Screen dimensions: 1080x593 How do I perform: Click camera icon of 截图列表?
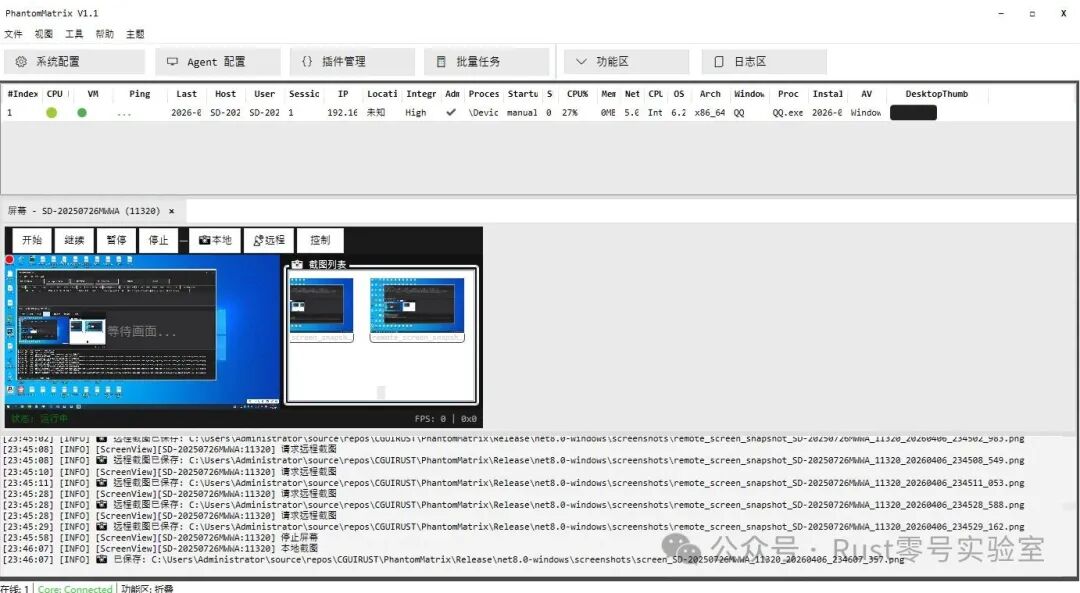[298, 264]
